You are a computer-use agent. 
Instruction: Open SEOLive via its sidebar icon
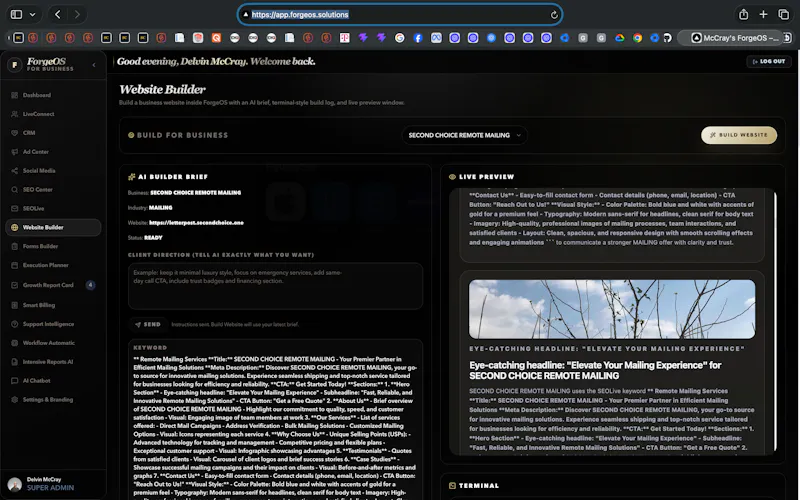point(14,208)
